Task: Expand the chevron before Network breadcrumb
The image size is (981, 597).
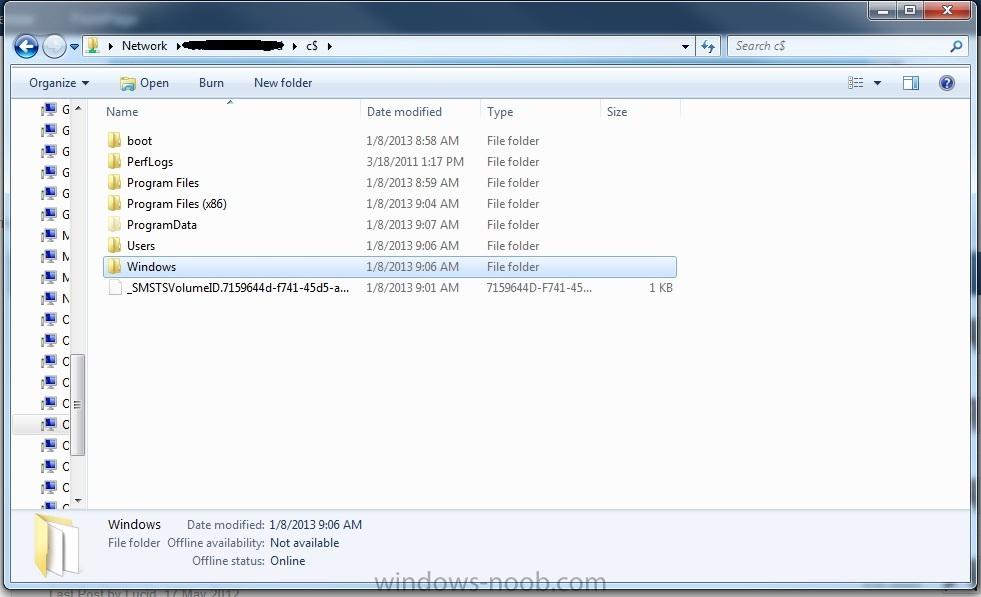Action: [x=111, y=46]
